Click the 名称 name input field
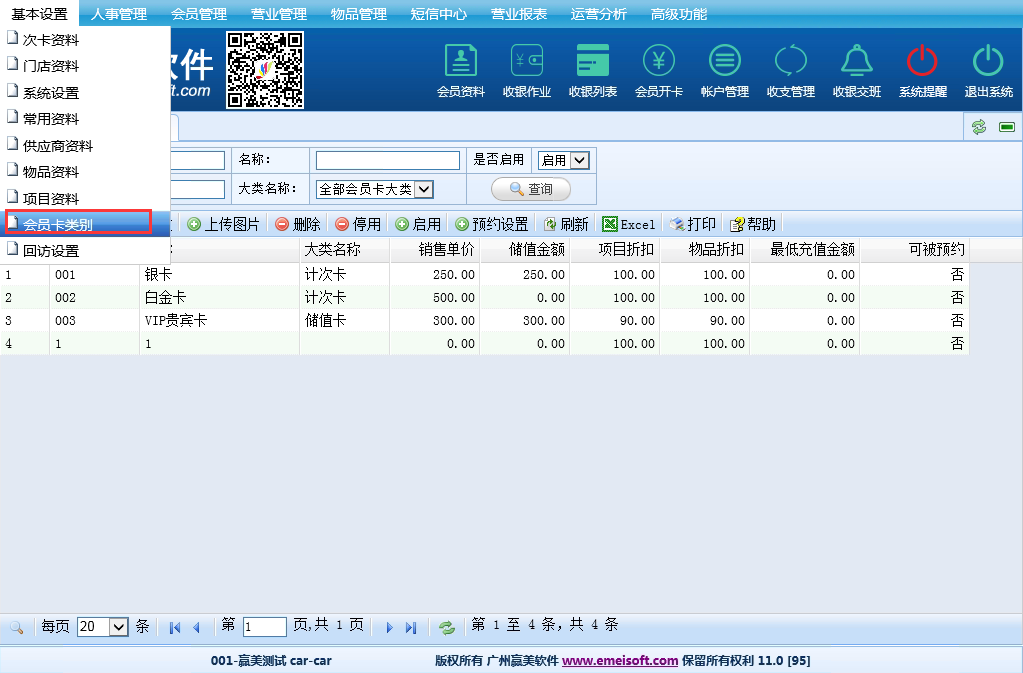1023x673 pixels. 387,160
